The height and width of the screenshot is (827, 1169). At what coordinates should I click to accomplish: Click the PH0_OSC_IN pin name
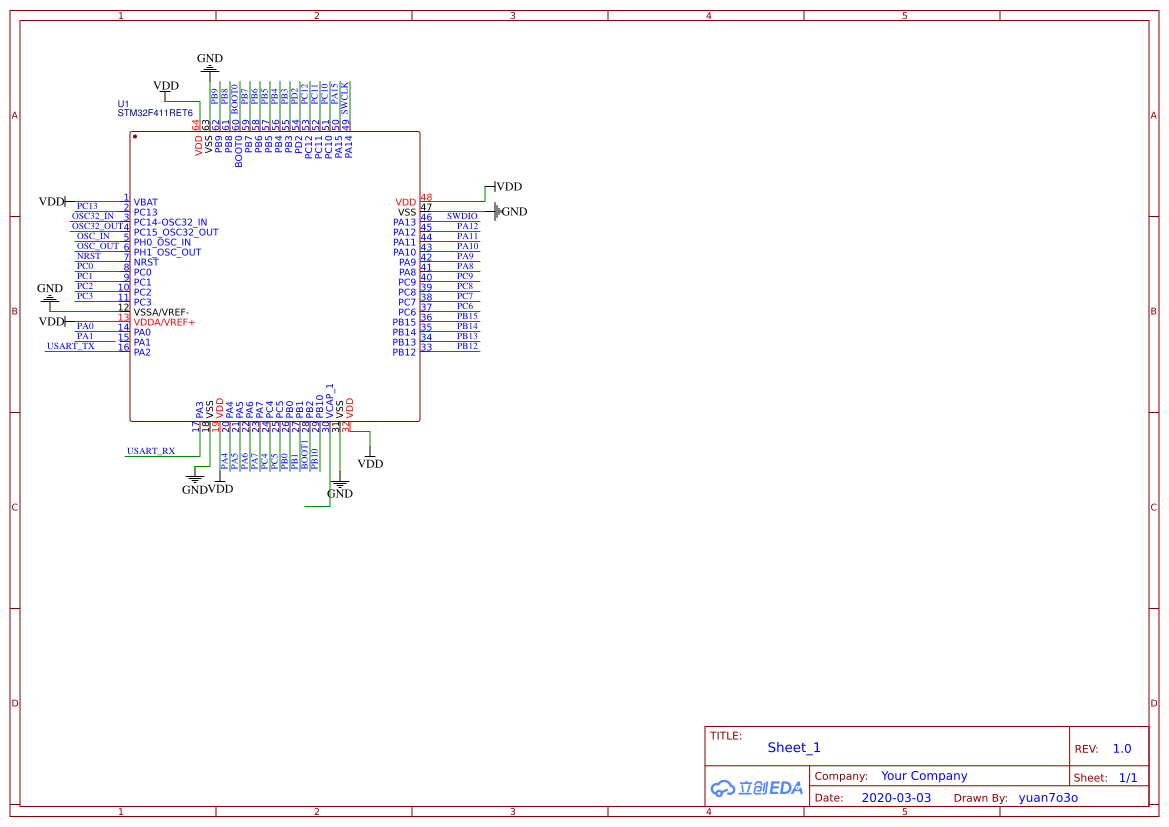point(163,242)
